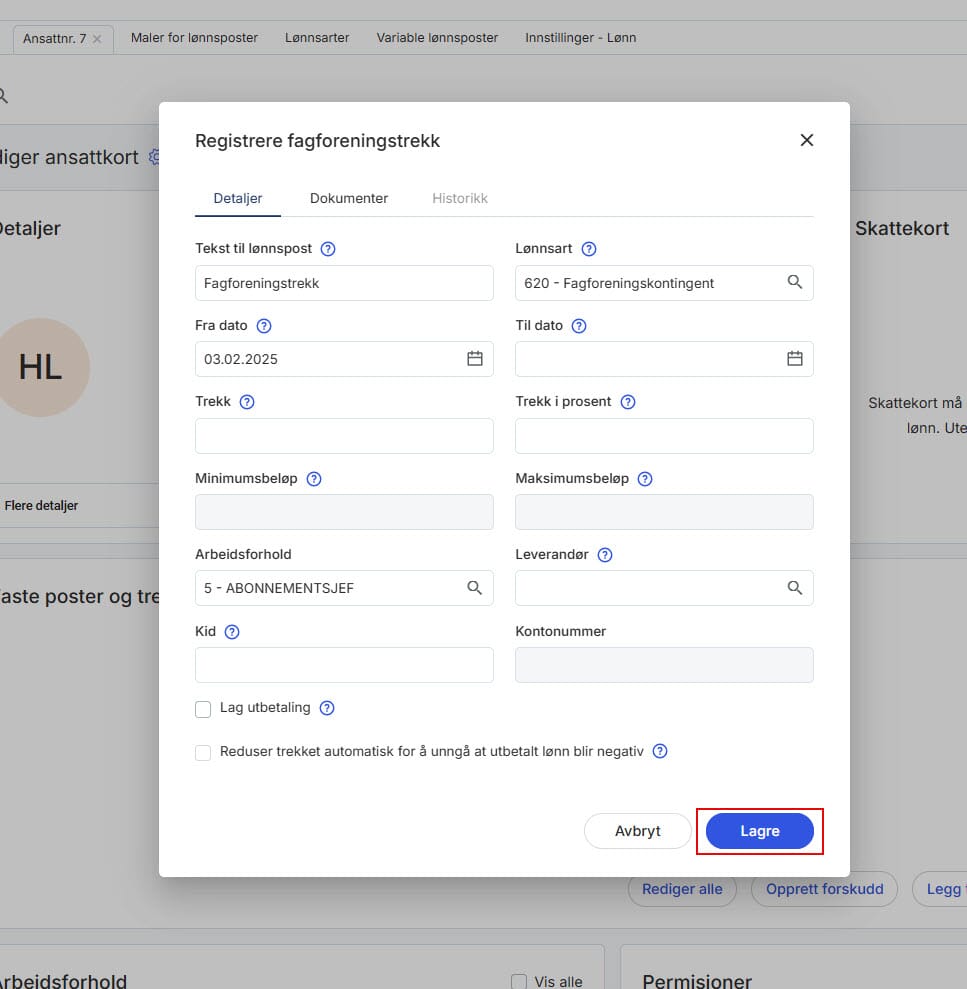
Task: Enable the Lag utbetaling checkbox
Action: 203,709
